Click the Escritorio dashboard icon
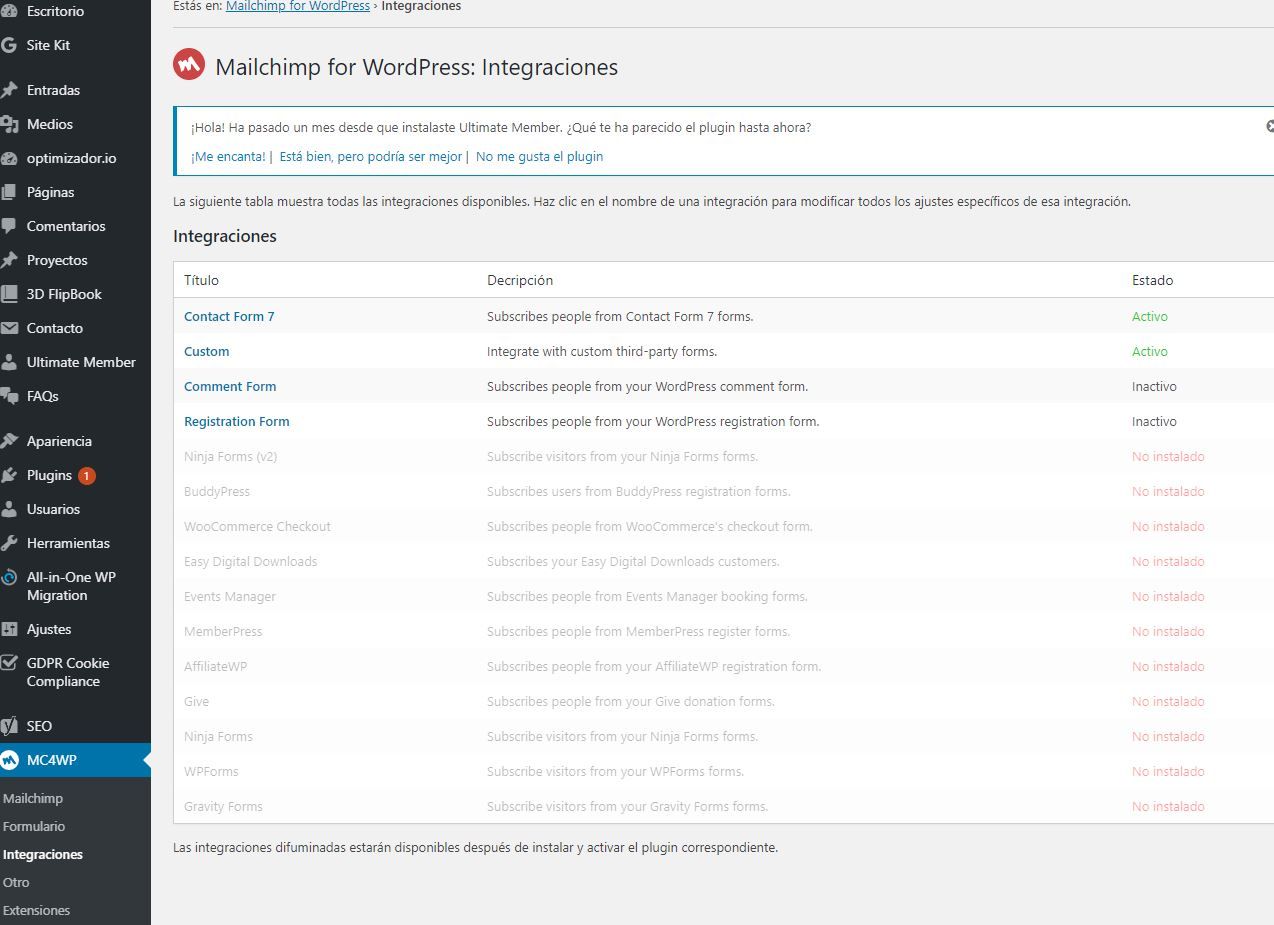The image size is (1274, 925). point(9,11)
